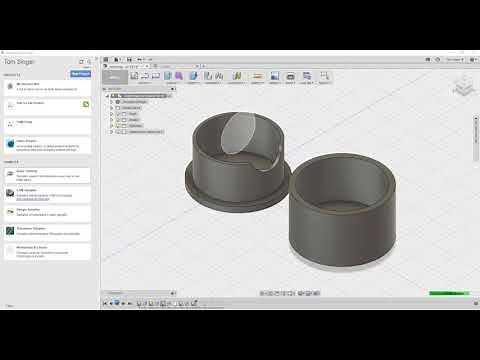Toggle the green pin on the second project
Screen dimensions: 480x360
86,104
